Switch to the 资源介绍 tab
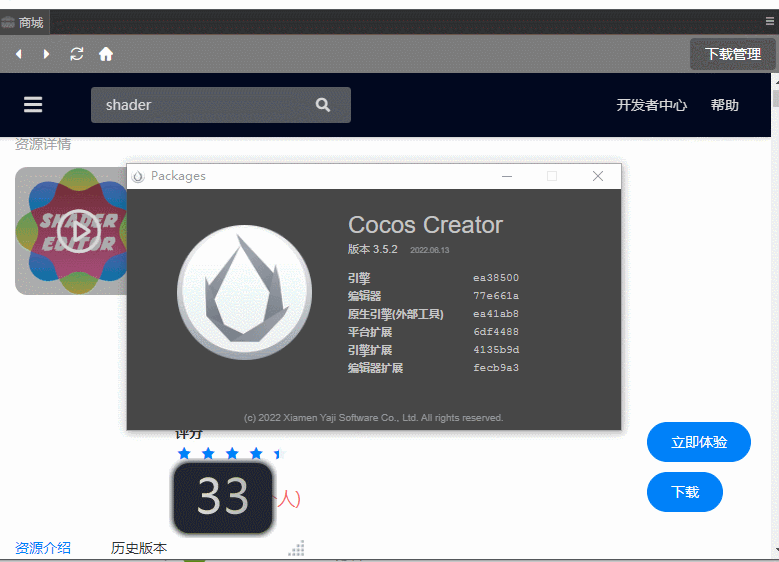 pos(43,548)
